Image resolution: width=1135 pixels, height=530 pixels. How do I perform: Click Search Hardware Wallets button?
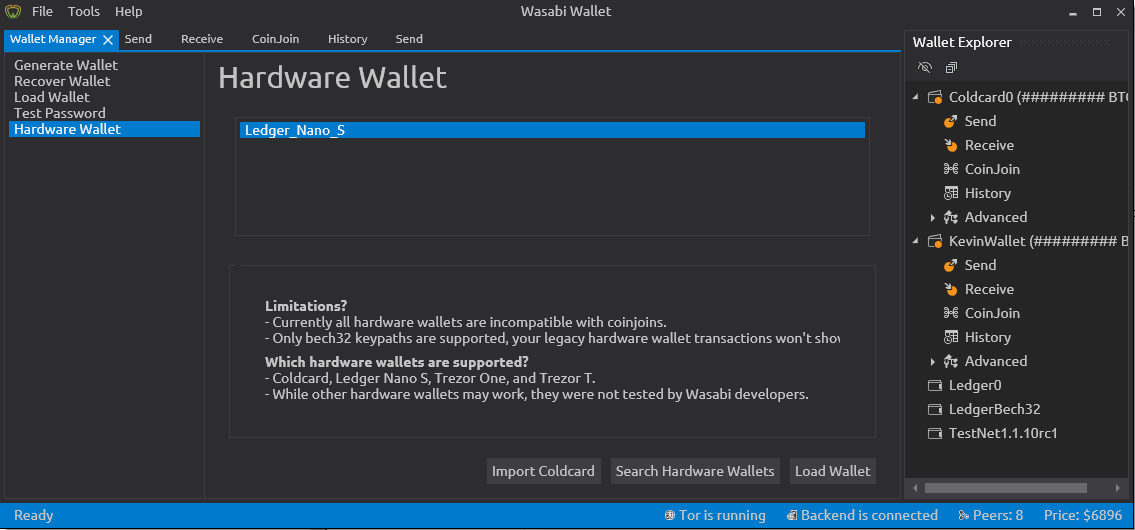point(695,471)
